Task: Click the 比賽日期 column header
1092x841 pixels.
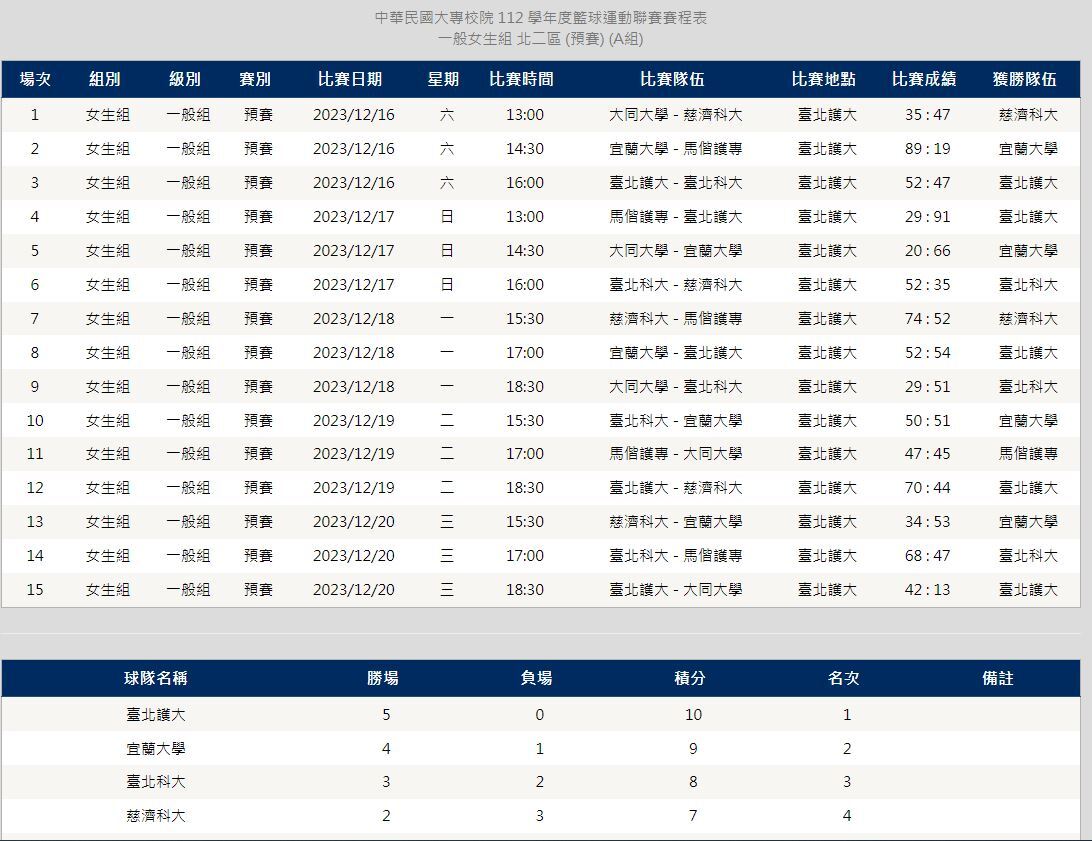Action: click(350, 79)
